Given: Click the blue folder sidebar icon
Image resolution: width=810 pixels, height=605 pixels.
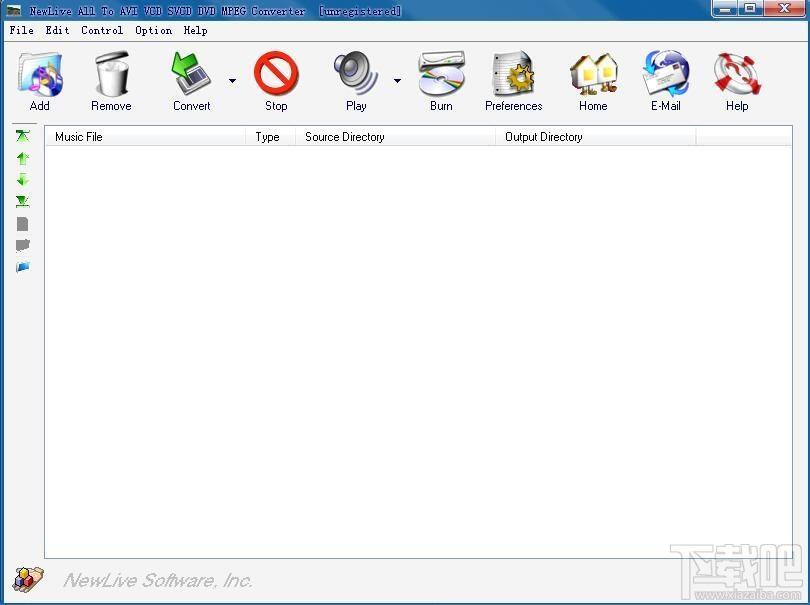Looking at the screenshot, I should [x=23, y=267].
